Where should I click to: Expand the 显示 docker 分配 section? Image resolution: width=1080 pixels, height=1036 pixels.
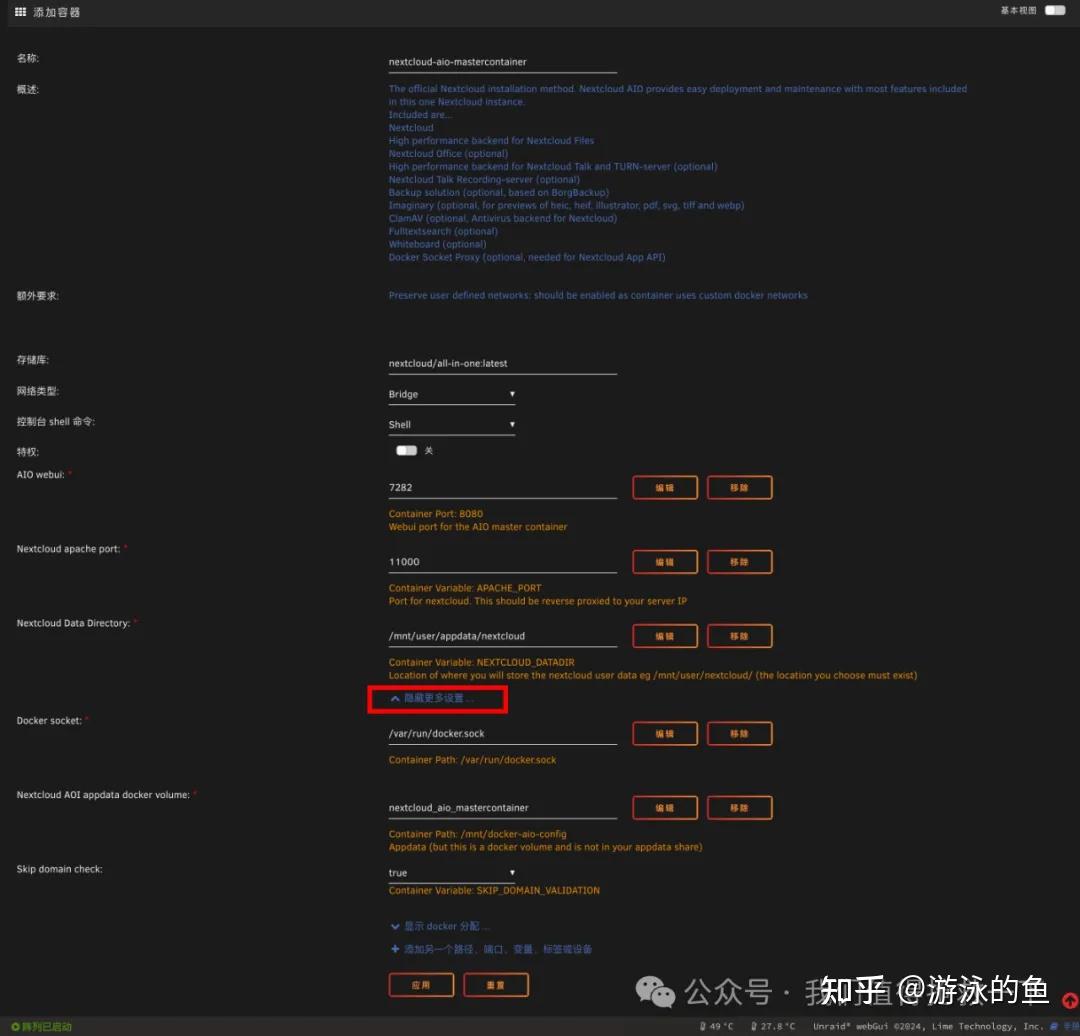[438, 926]
